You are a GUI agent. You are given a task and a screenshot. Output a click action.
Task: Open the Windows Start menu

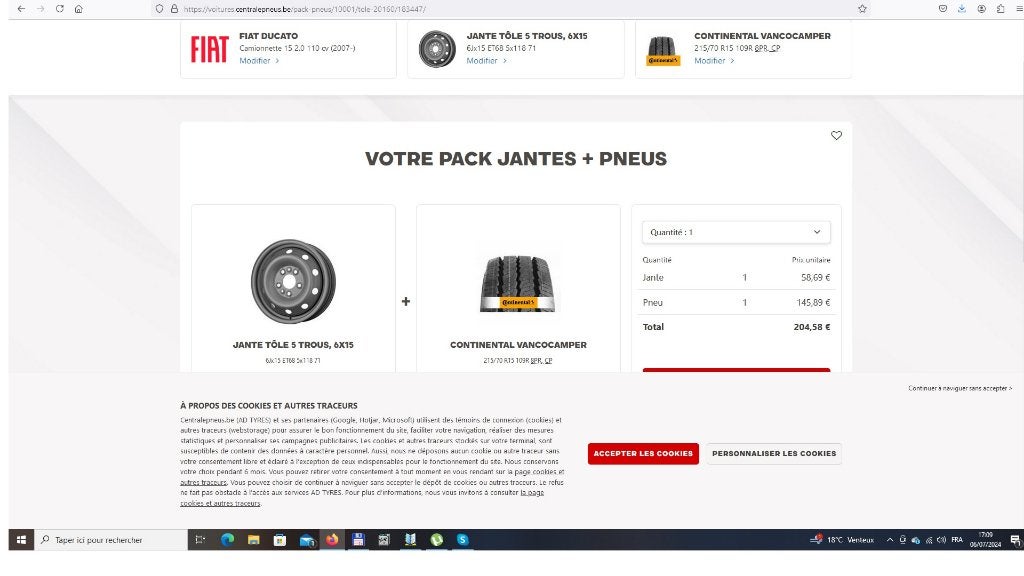(x=21, y=539)
